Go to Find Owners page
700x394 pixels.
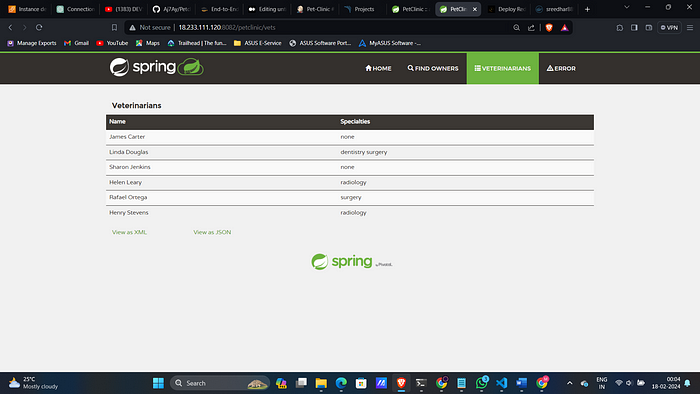coord(433,68)
